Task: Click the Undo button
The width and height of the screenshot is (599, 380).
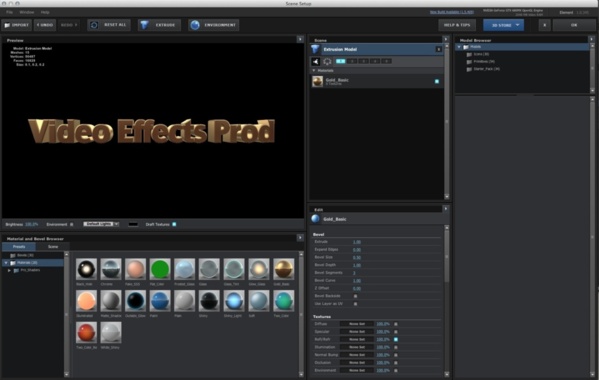Action: click(45, 25)
